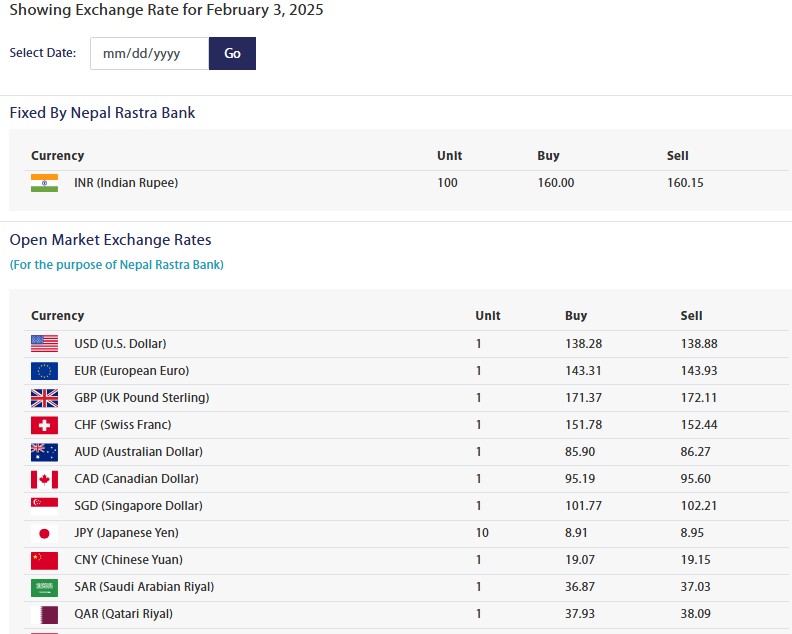Click the UK flag icon
Image resolution: width=792 pixels, height=634 pixels.
point(44,398)
